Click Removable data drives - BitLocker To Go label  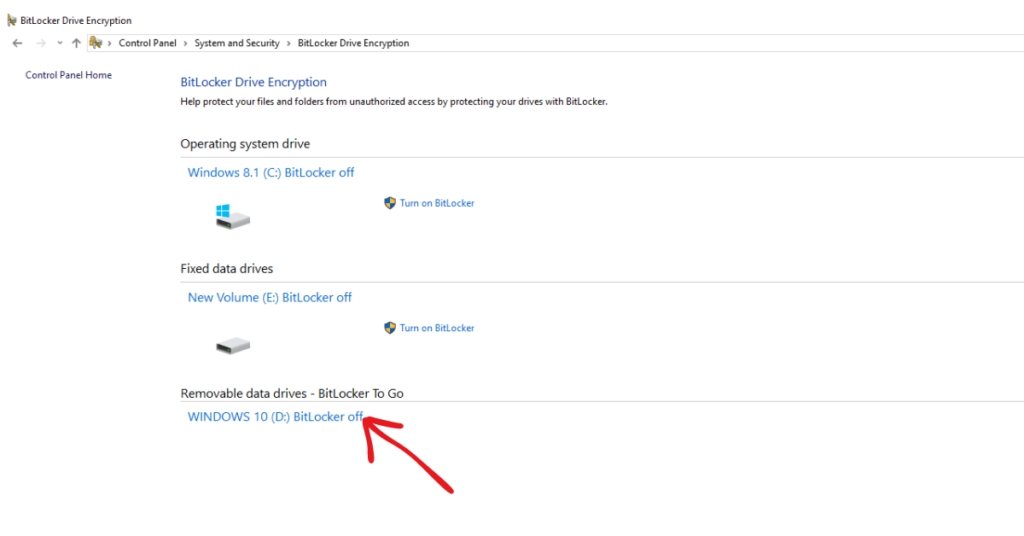pos(292,394)
